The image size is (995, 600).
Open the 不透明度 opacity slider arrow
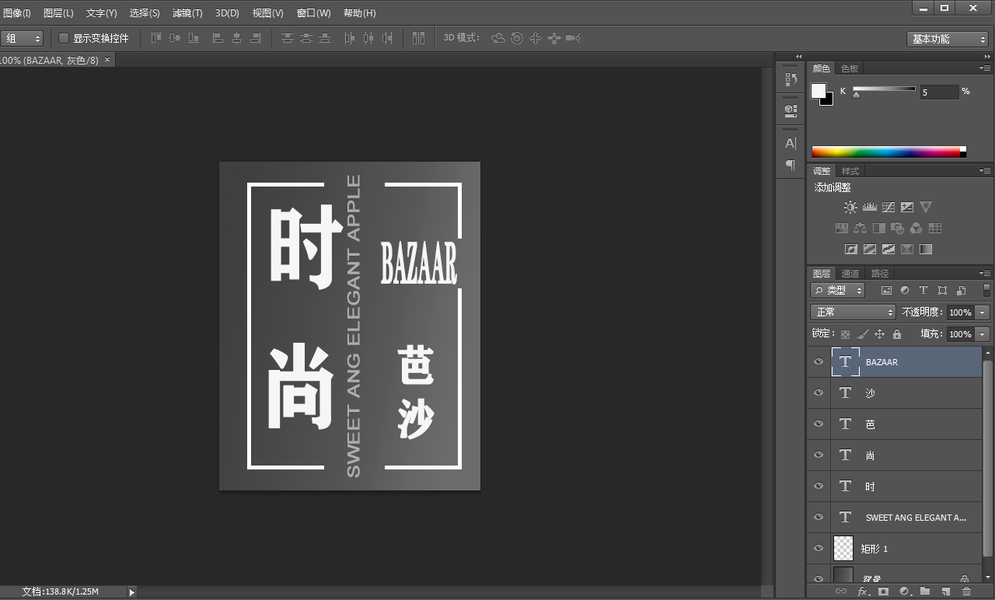[983, 312]
